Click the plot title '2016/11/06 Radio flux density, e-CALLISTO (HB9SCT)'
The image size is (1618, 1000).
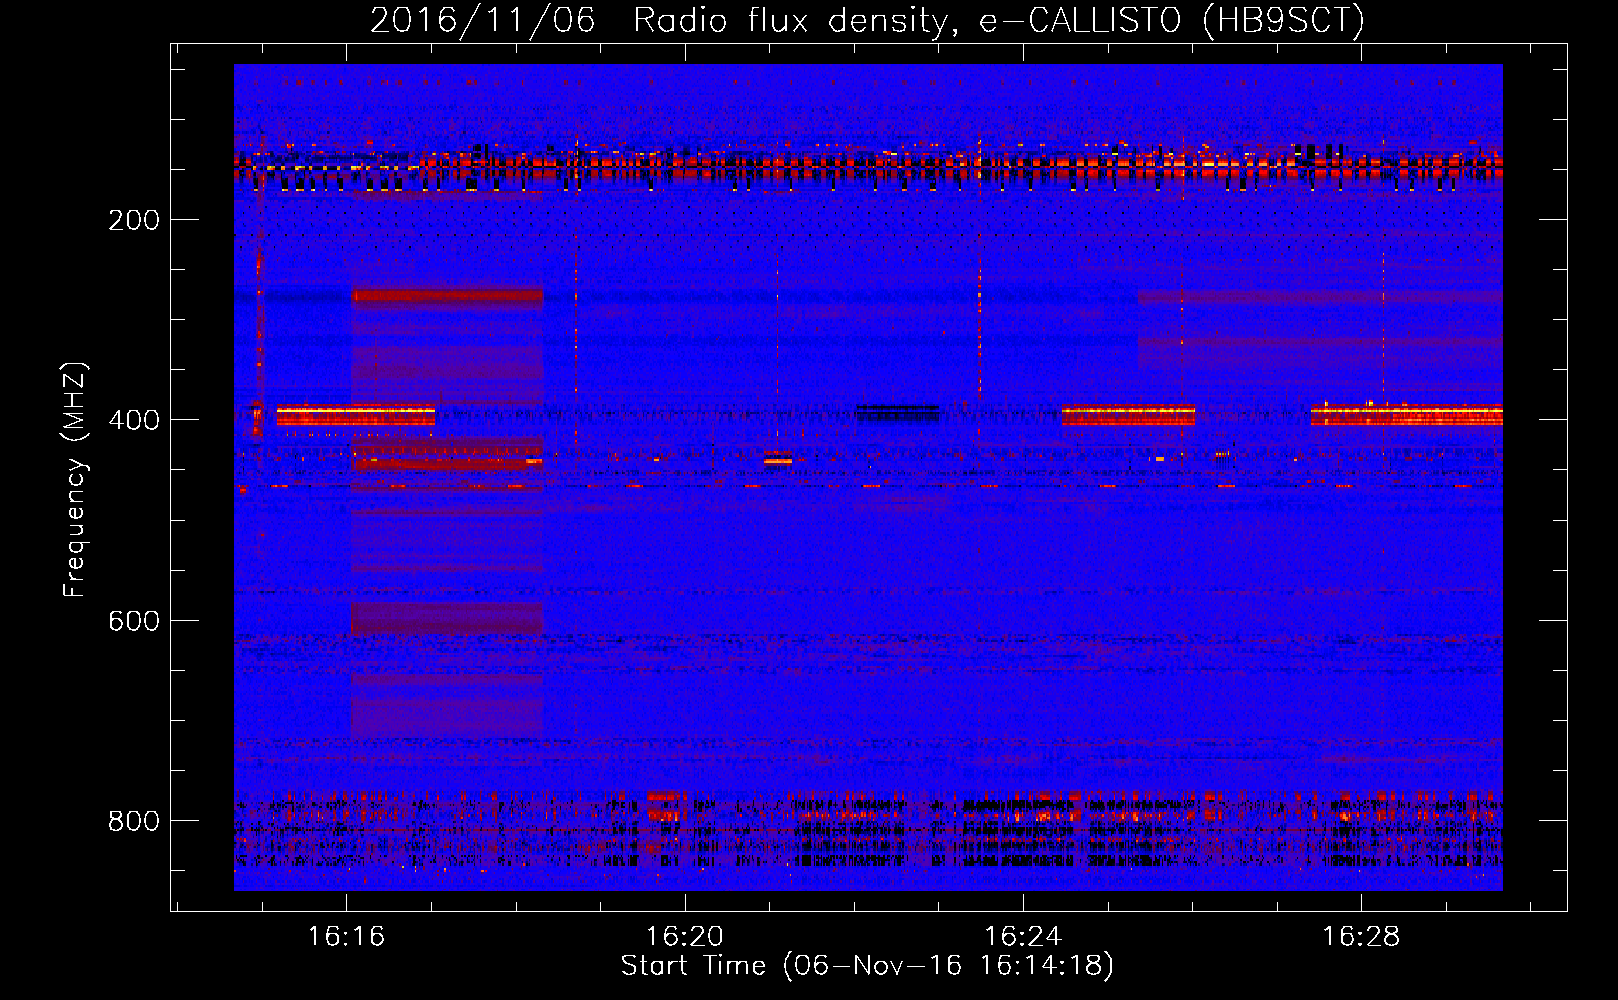867,20
